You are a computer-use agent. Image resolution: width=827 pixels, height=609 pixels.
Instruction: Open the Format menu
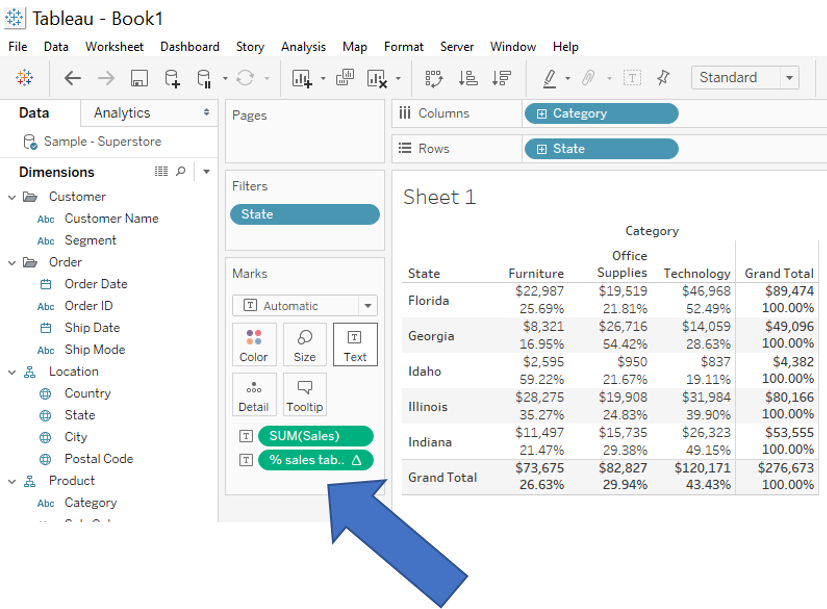pos(403,46)
